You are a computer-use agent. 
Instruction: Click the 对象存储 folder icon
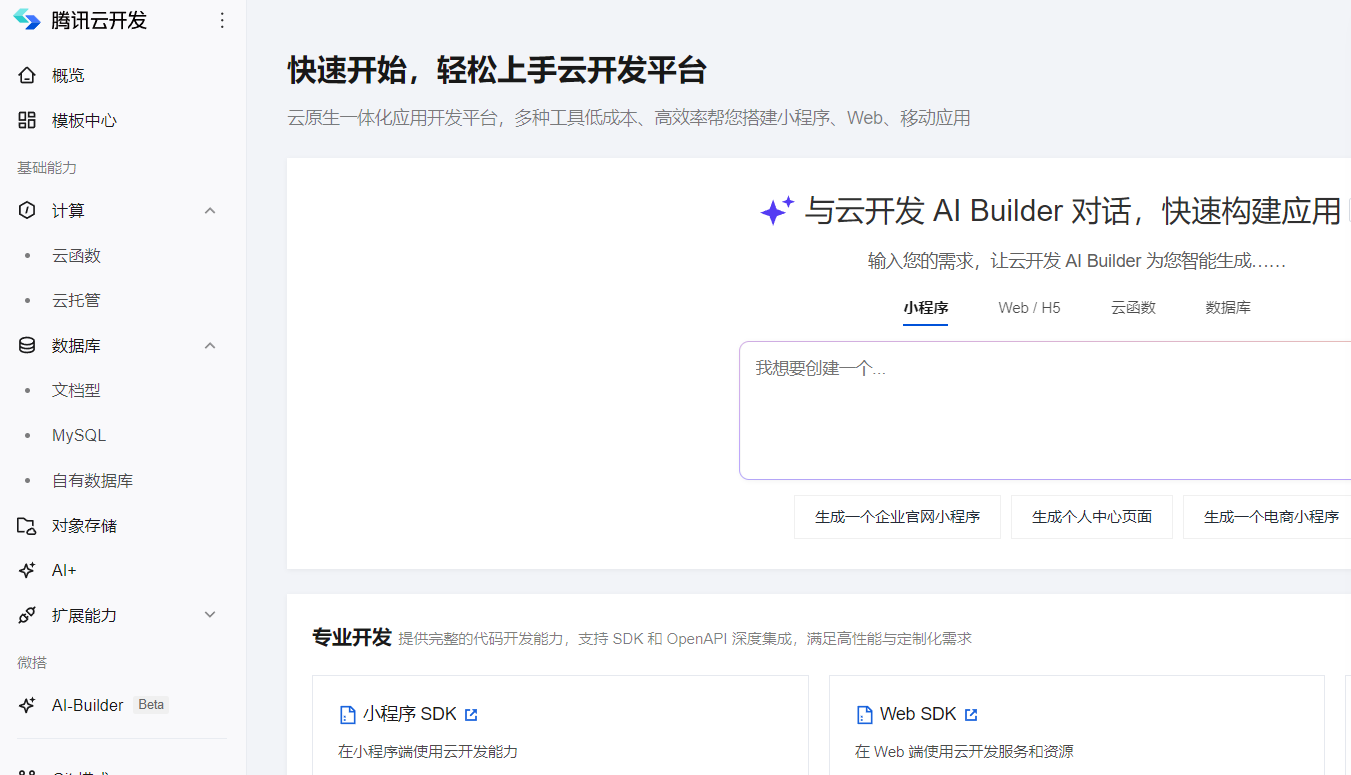tap(27, 525)
